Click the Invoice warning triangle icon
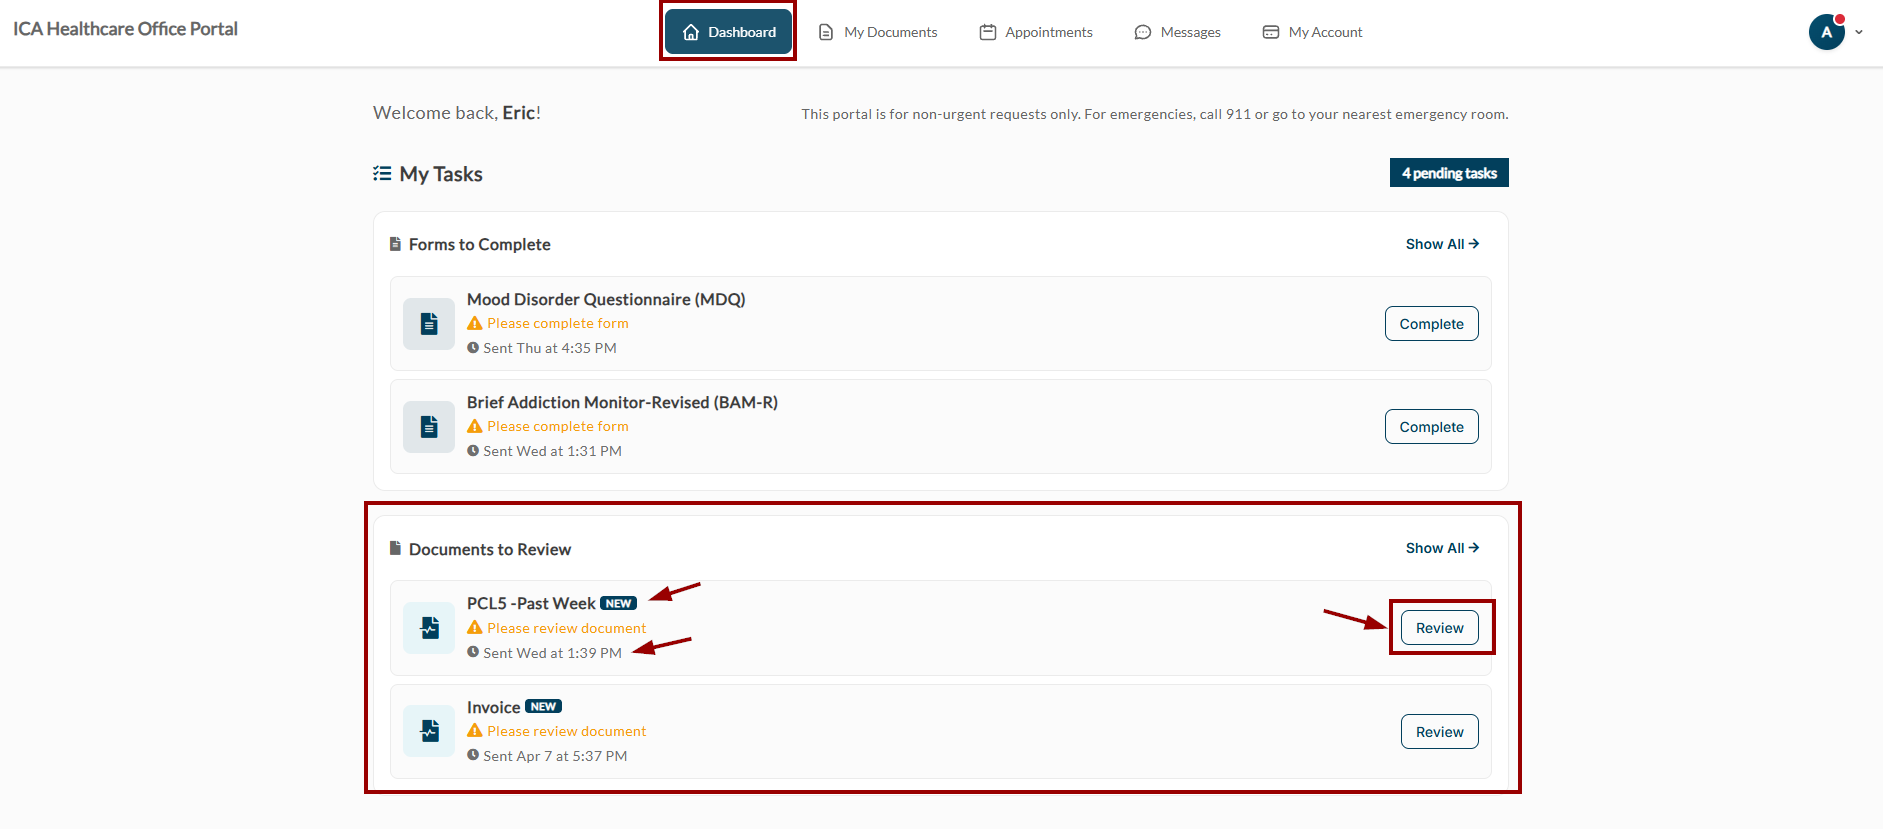The height and width of the screenshot is (829, 1883). 475,730
